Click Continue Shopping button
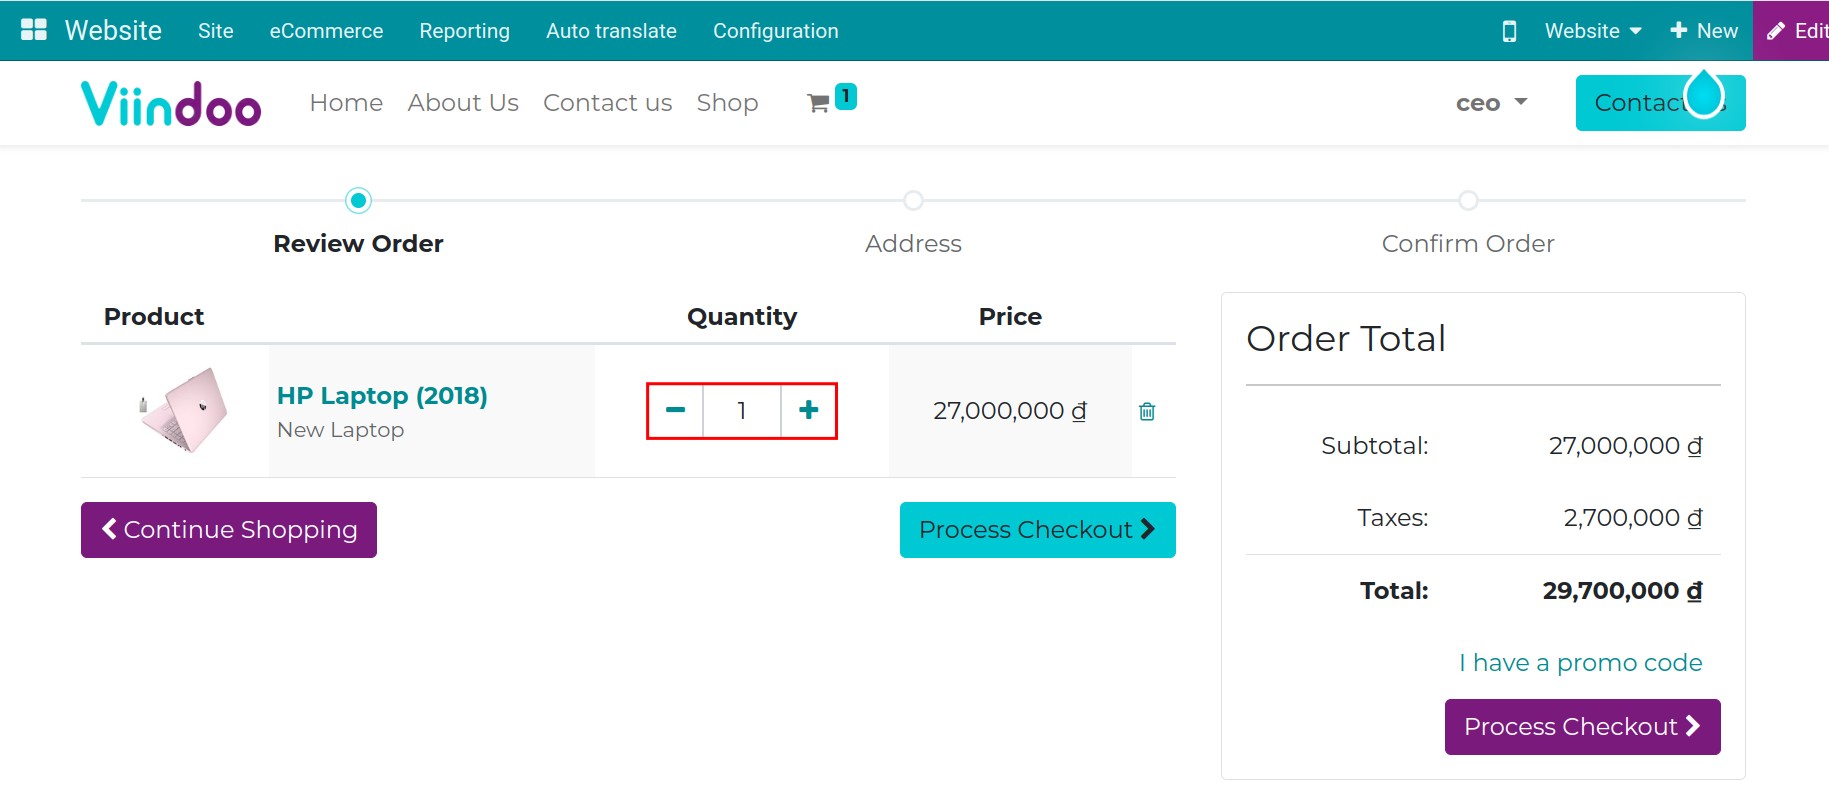Viewport: 1829px width, 787px height. click(x=229, y=530)
